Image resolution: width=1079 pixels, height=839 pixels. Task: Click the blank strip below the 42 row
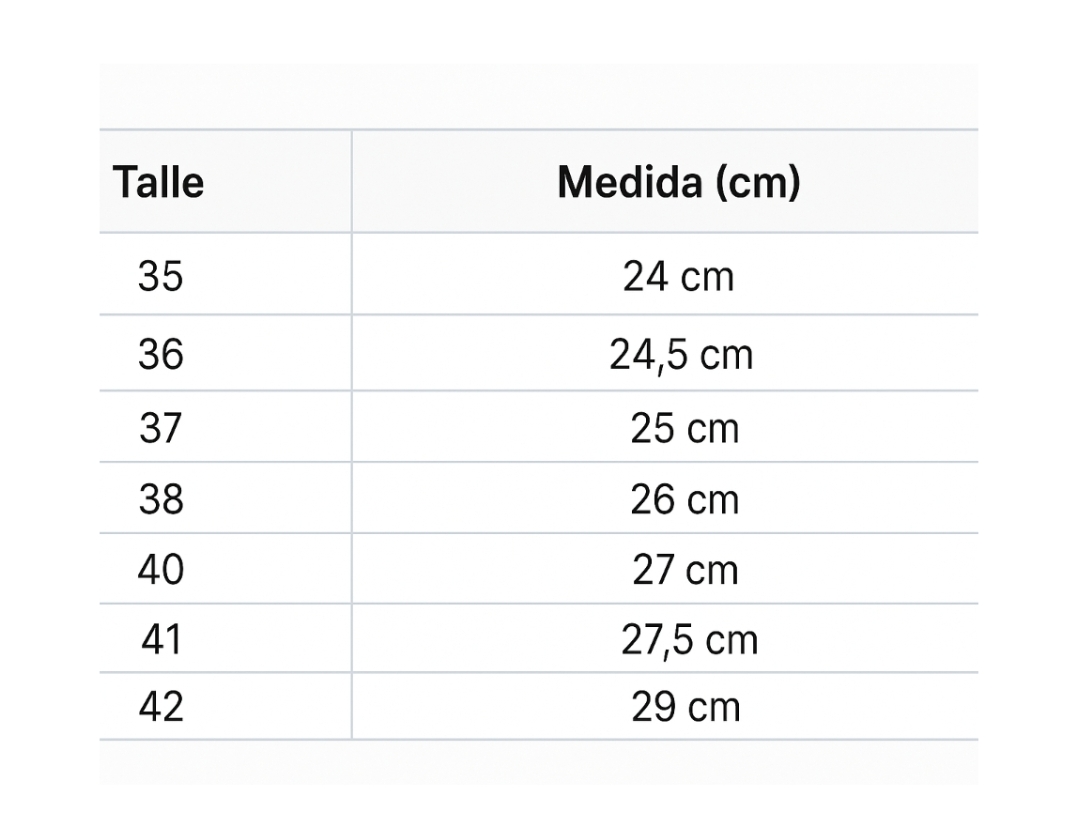538,762
